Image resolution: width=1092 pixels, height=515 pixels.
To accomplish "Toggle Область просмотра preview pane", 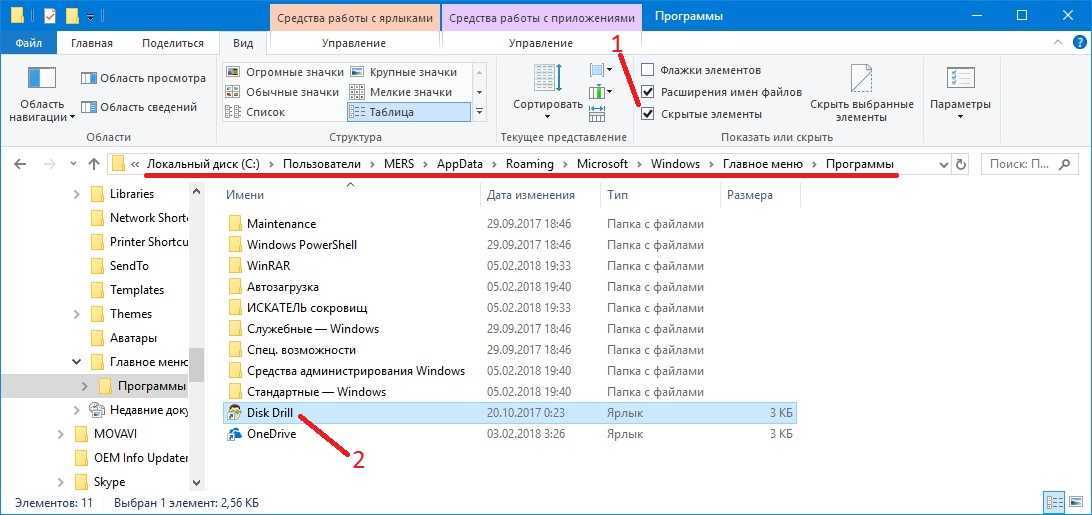I will [x=143, y=78].
